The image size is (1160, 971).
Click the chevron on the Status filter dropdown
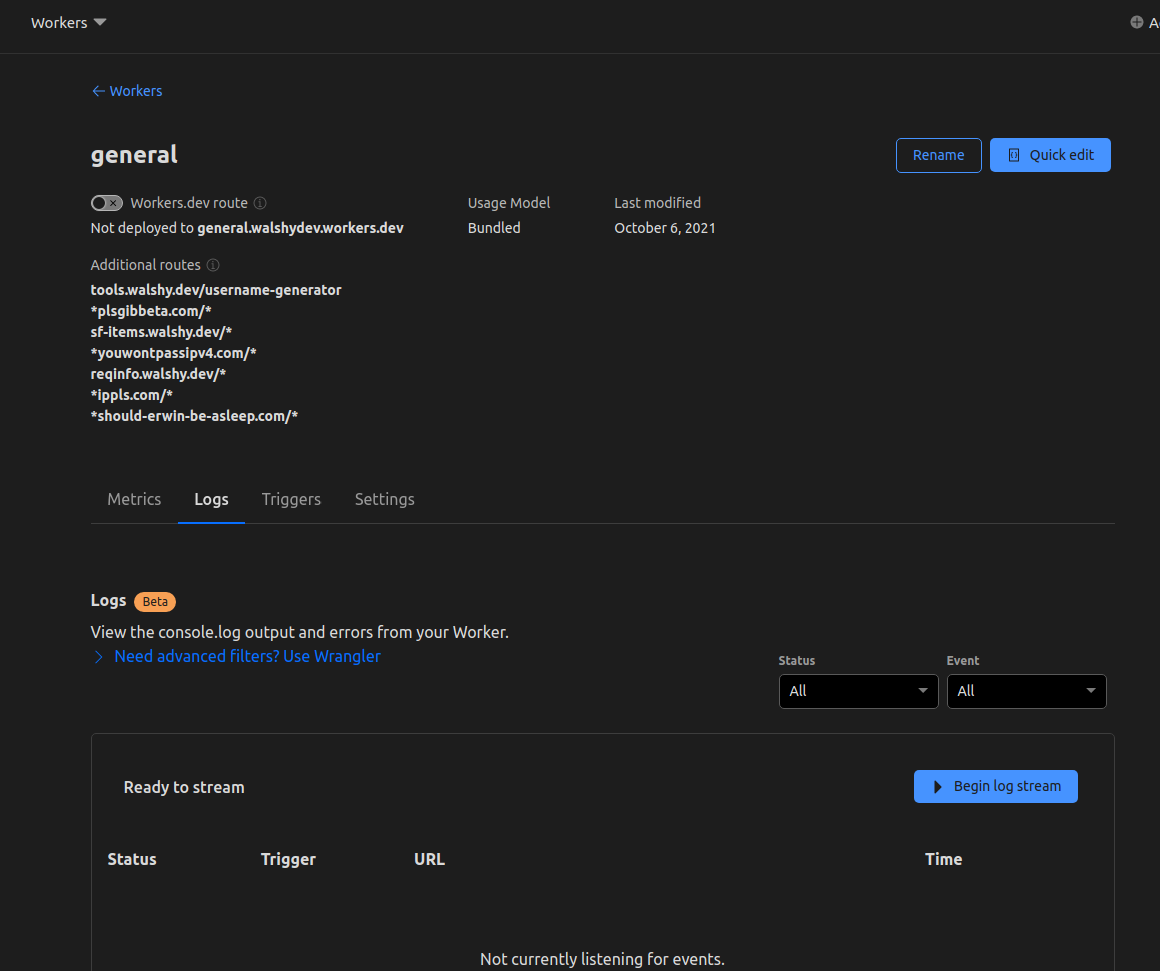tap(923, 691)
